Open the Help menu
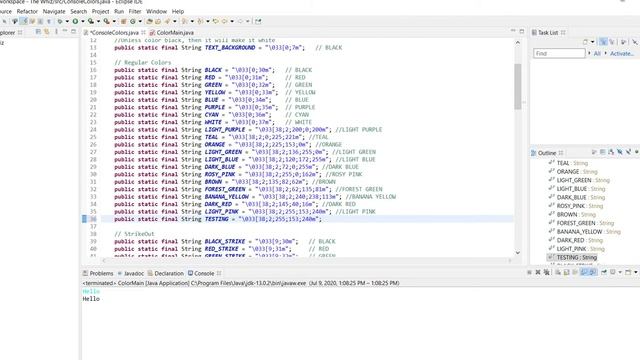Viewport: 640px width, 360px height. coord(178,11)
